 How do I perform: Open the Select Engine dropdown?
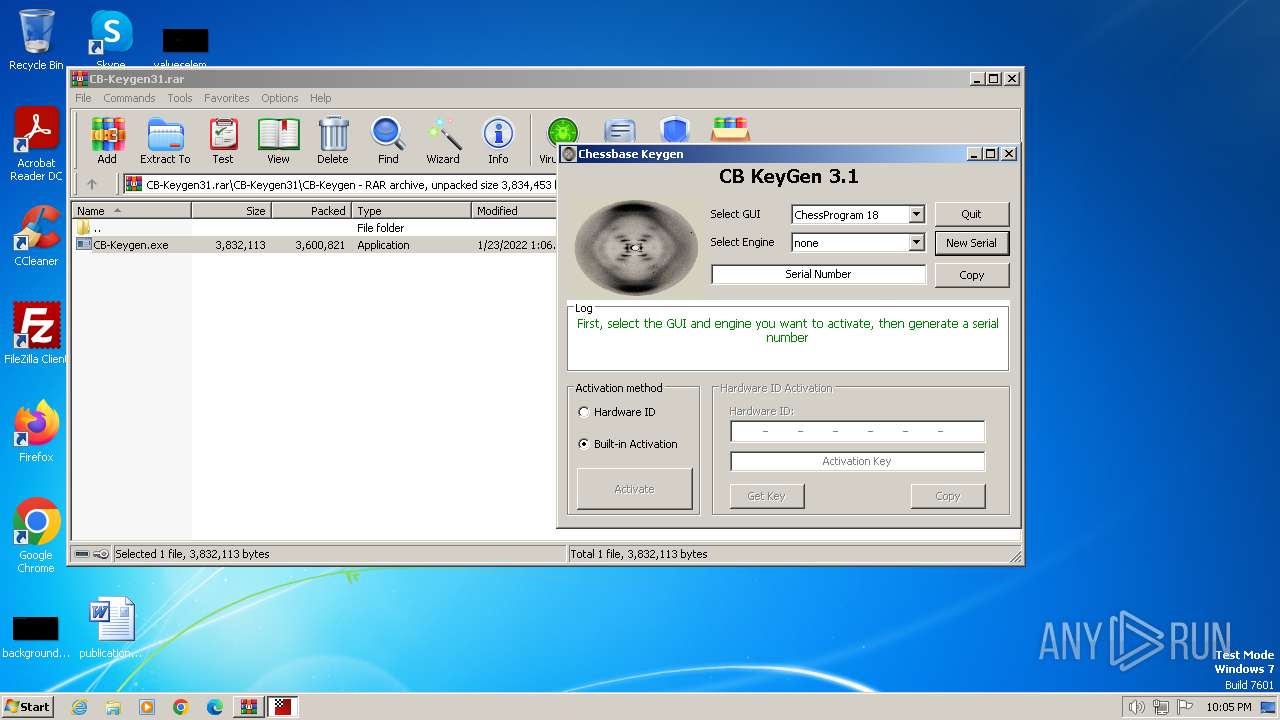tap(916, 243)
